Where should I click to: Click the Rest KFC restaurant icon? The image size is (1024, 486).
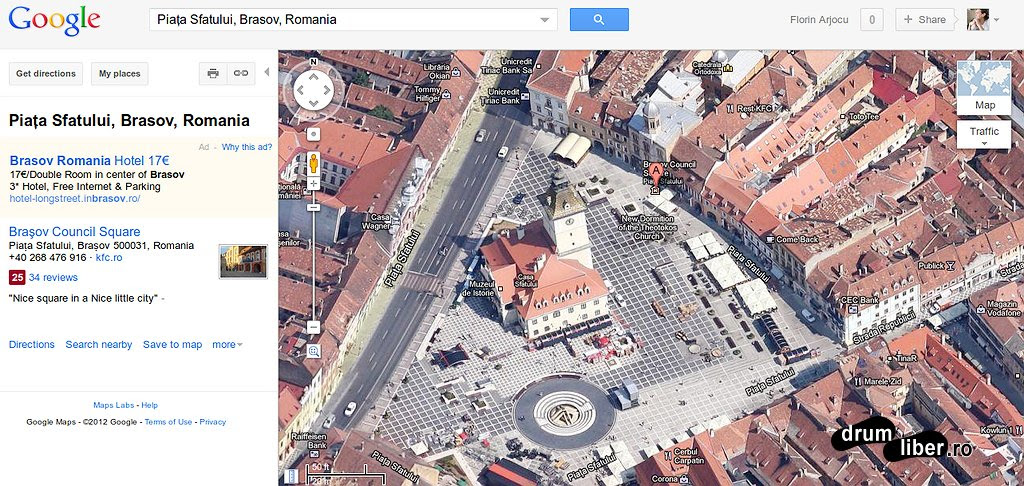(x=731, y=108)
